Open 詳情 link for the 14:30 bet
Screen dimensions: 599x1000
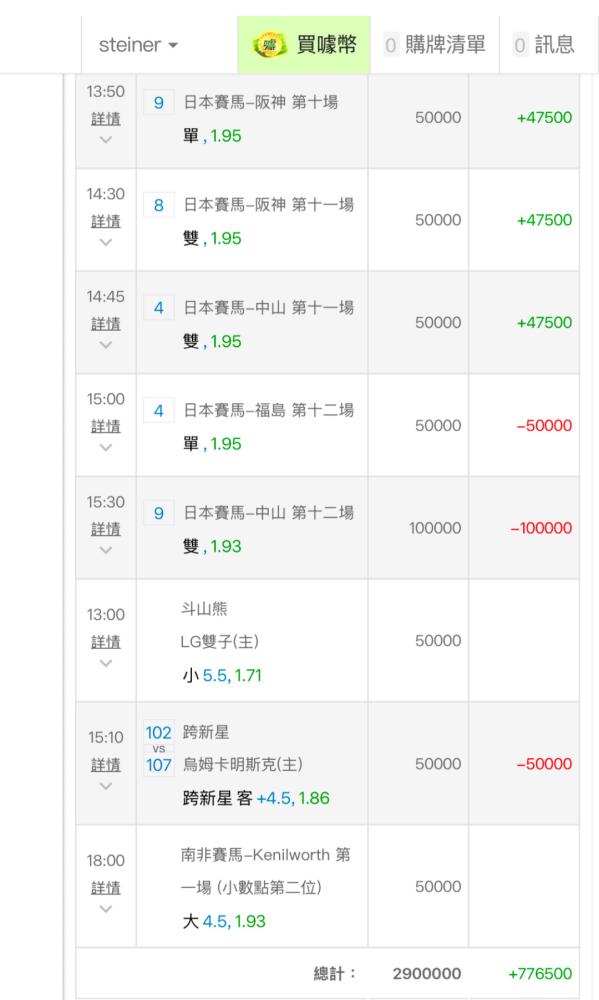pyautogui.click(x=106, y=222)
